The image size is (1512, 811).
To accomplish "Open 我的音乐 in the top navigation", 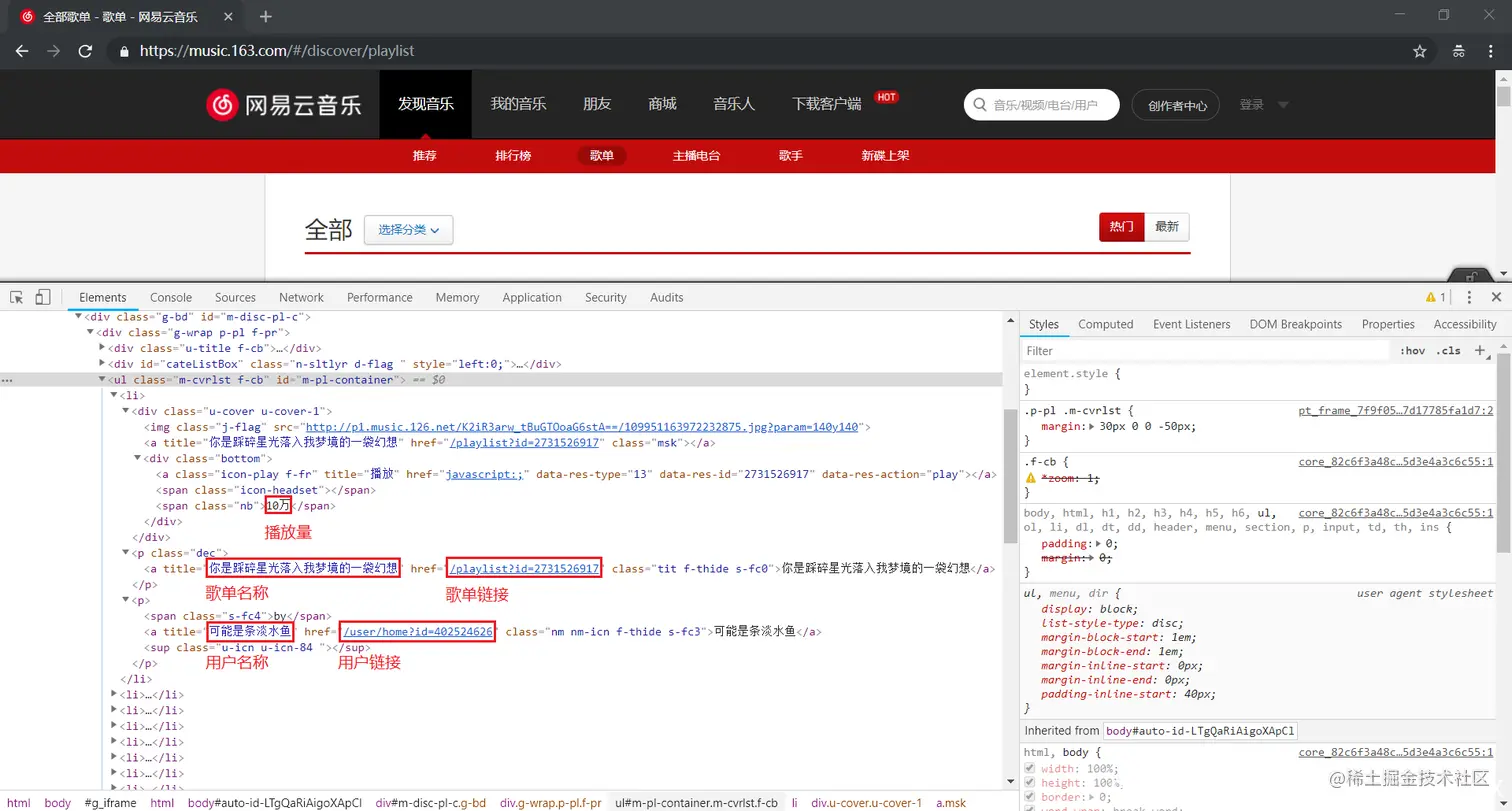I will tap(518, 104).
